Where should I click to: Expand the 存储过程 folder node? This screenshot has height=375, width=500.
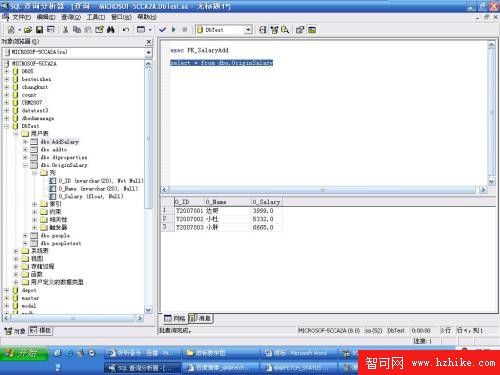(x=16, y=266)
